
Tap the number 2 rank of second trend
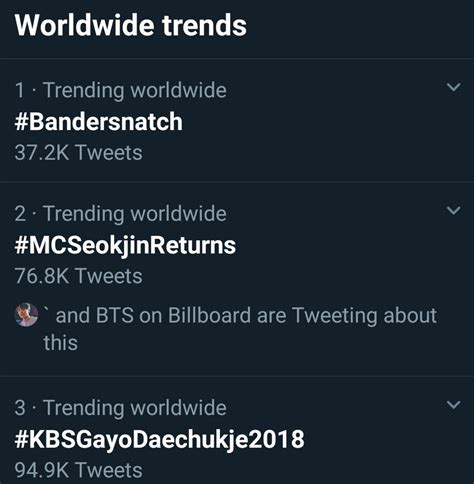(20, 214)
